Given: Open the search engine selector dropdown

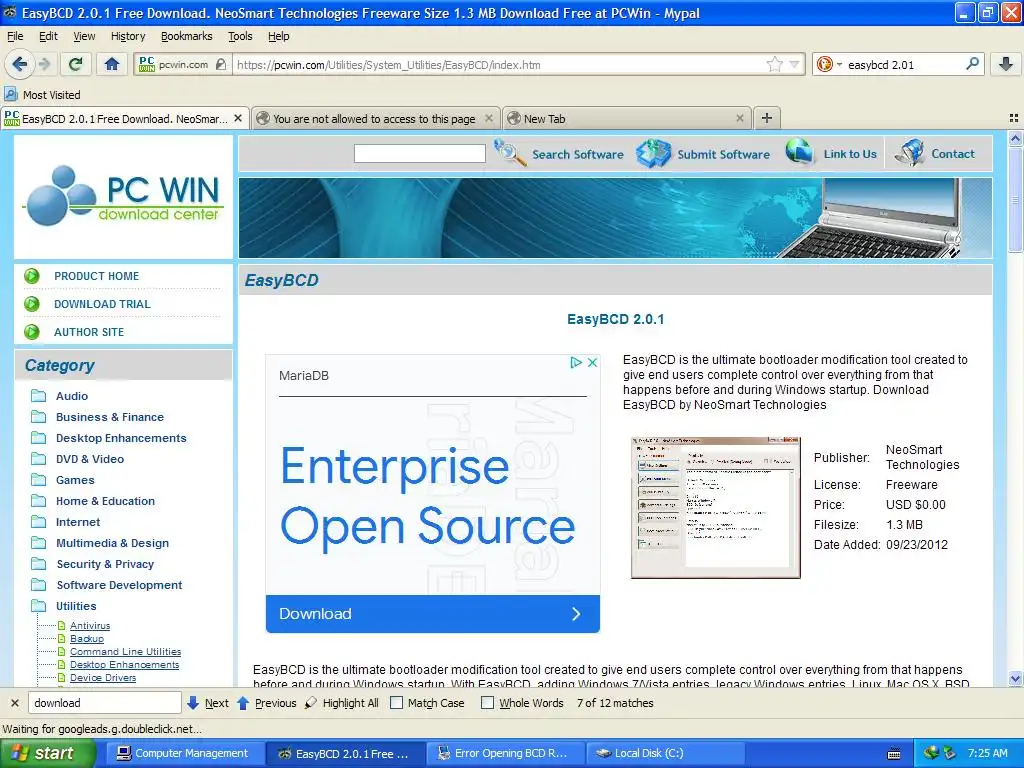Looking at the screenshot, I should pos(828,64).
